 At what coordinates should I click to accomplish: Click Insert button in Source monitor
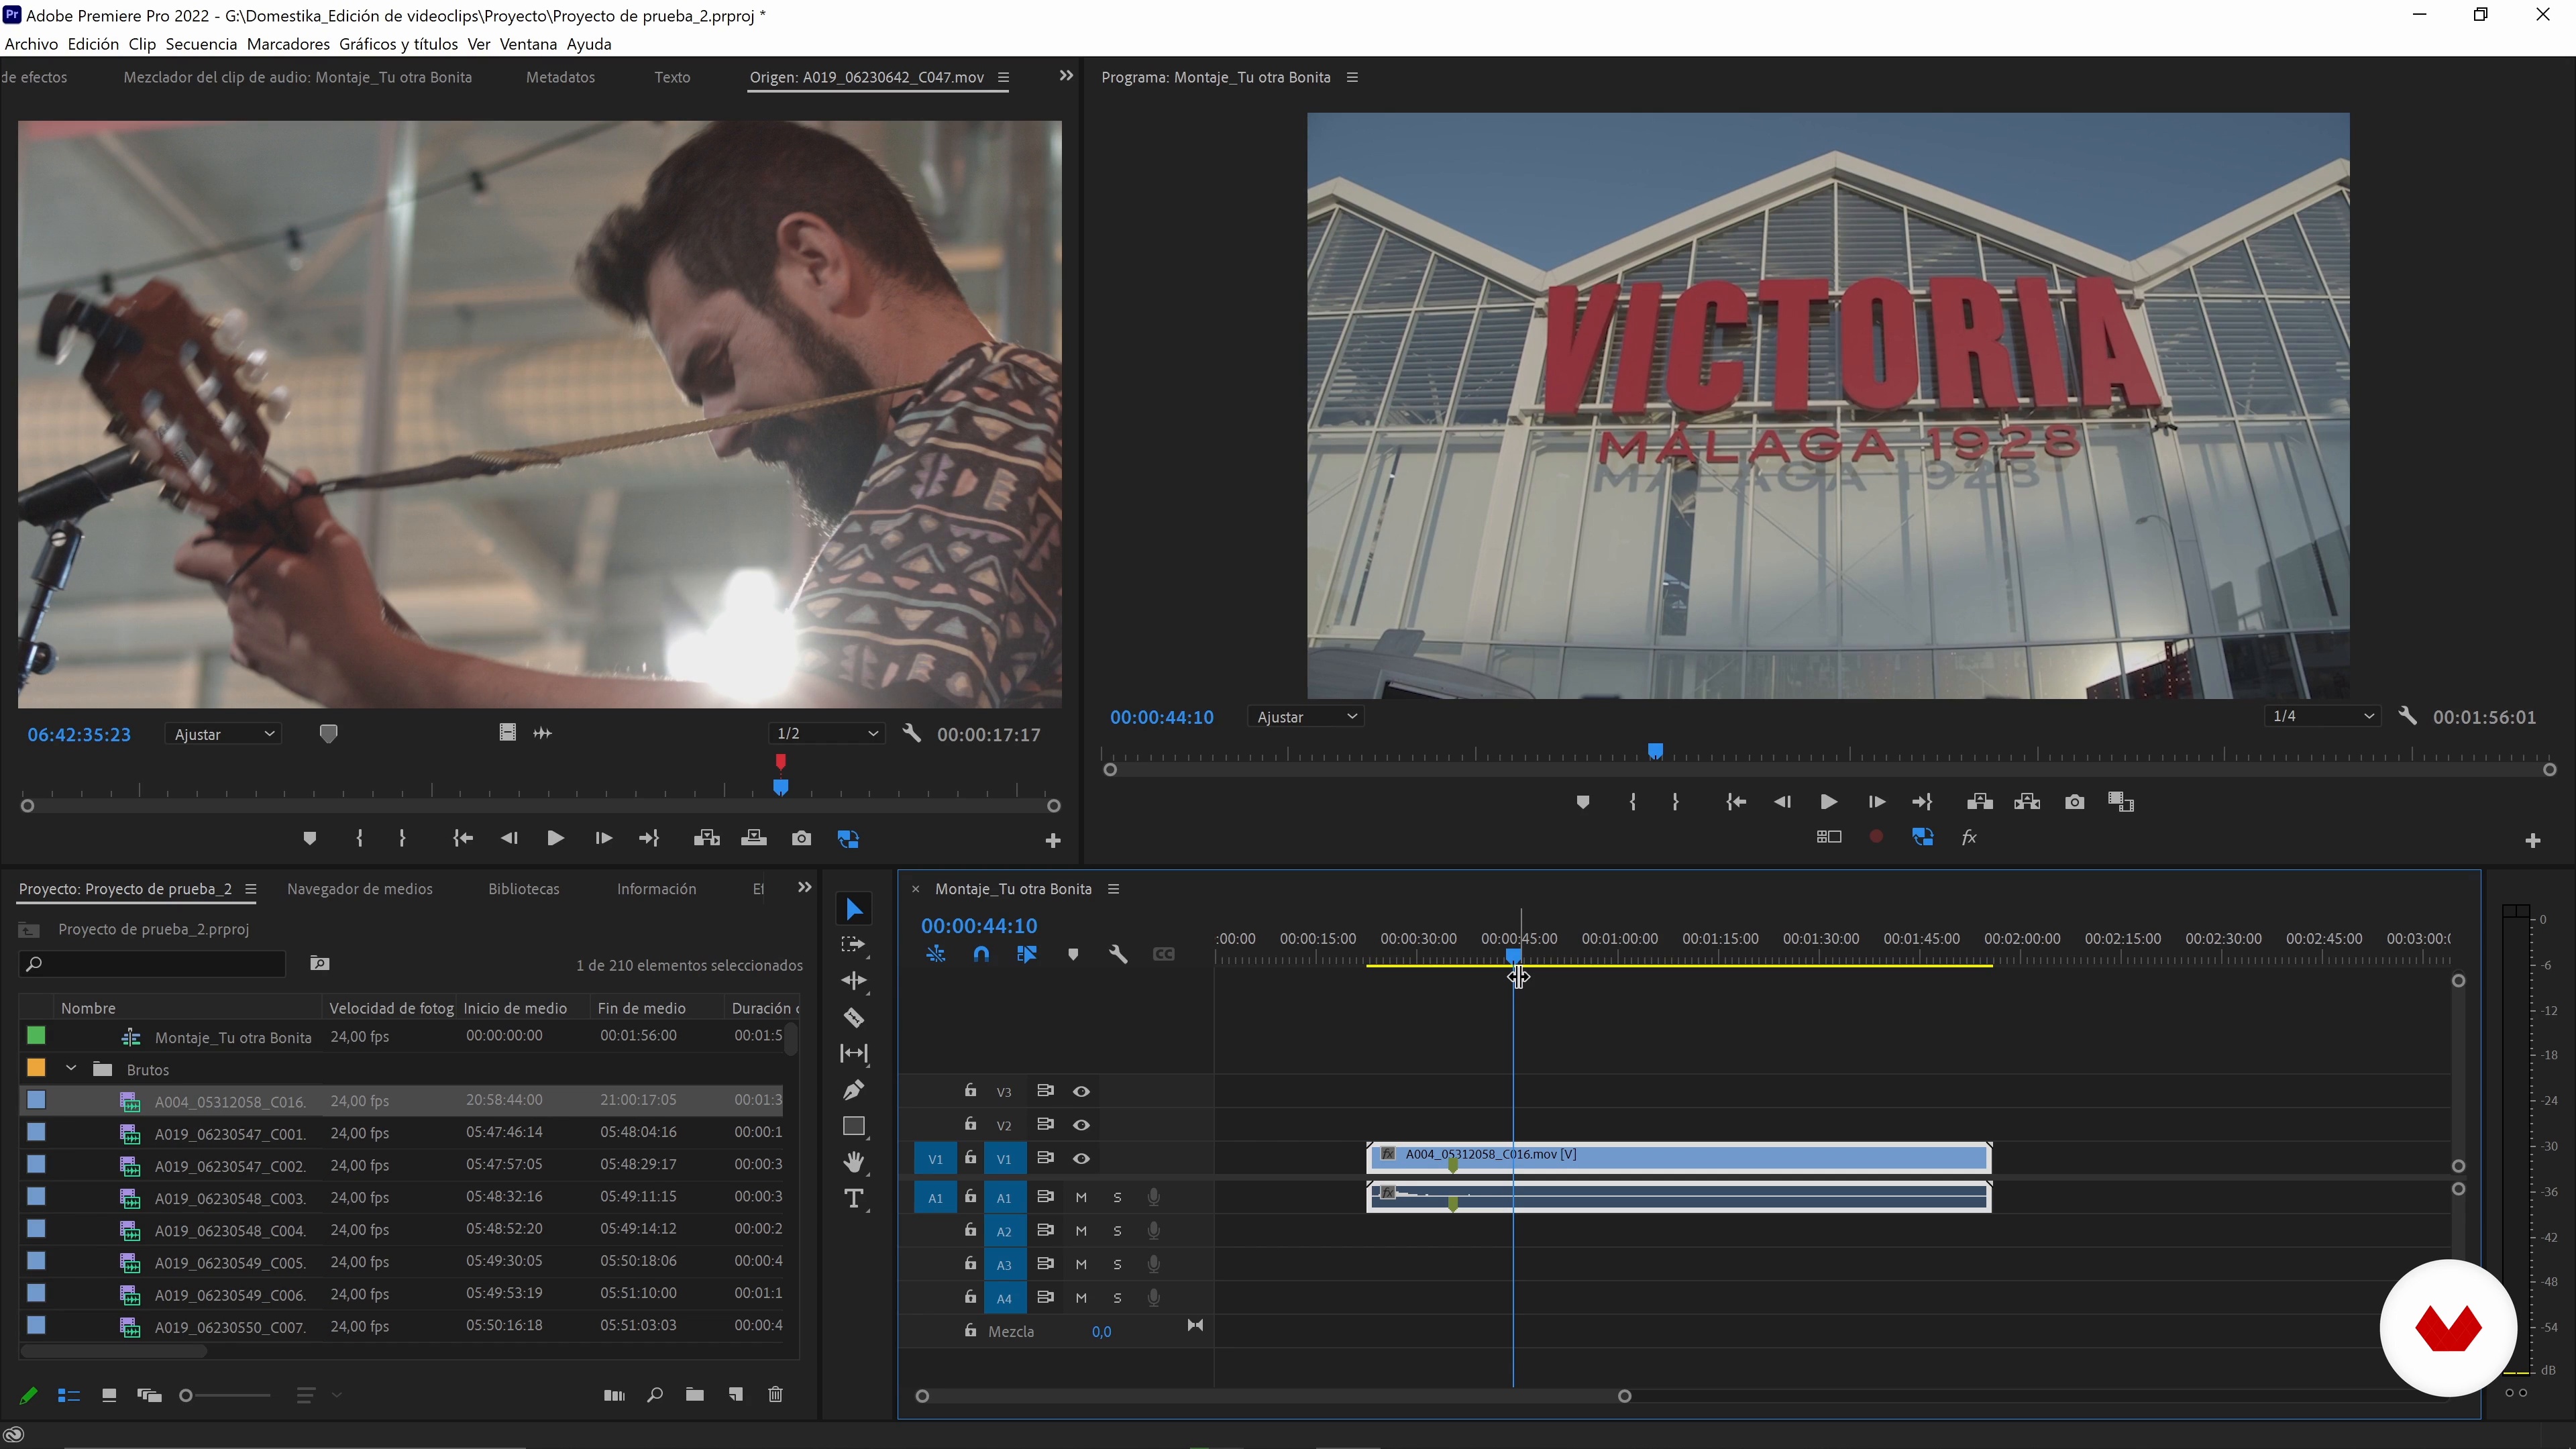(706, 839)
